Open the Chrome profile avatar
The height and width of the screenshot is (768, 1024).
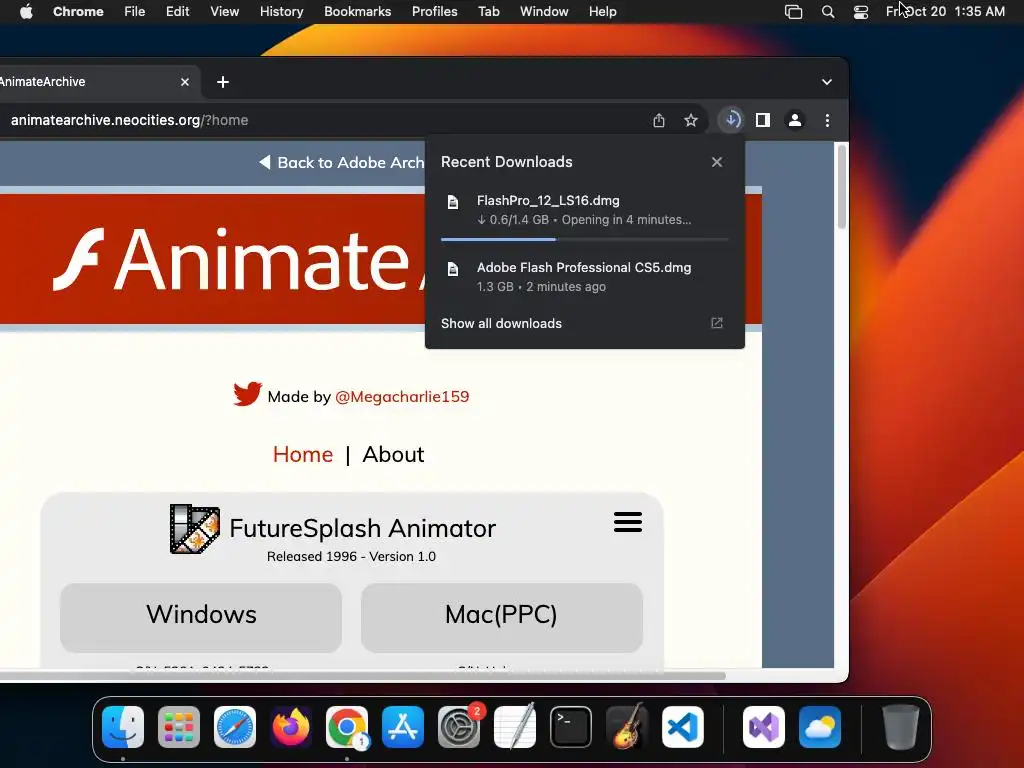[795, 120]
